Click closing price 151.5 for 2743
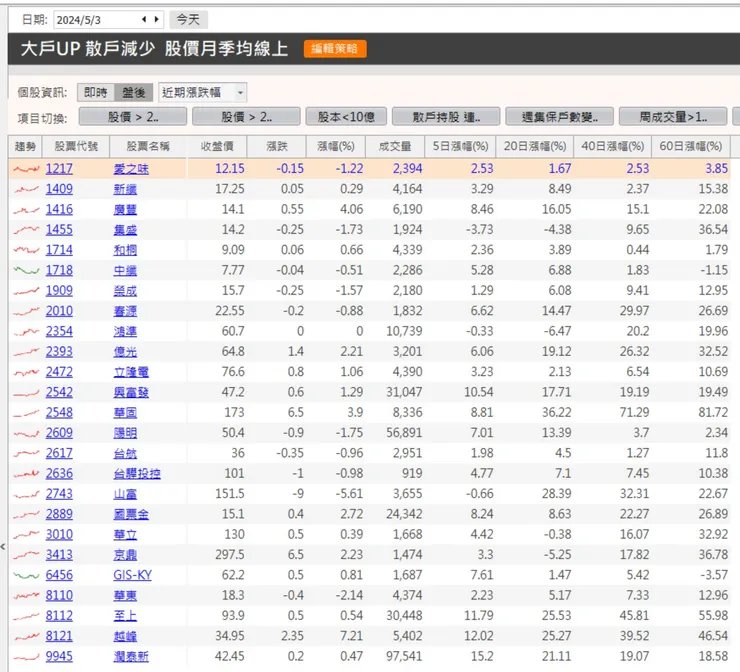The width and height of the screenshot is (740, 672). pos(230,493)
